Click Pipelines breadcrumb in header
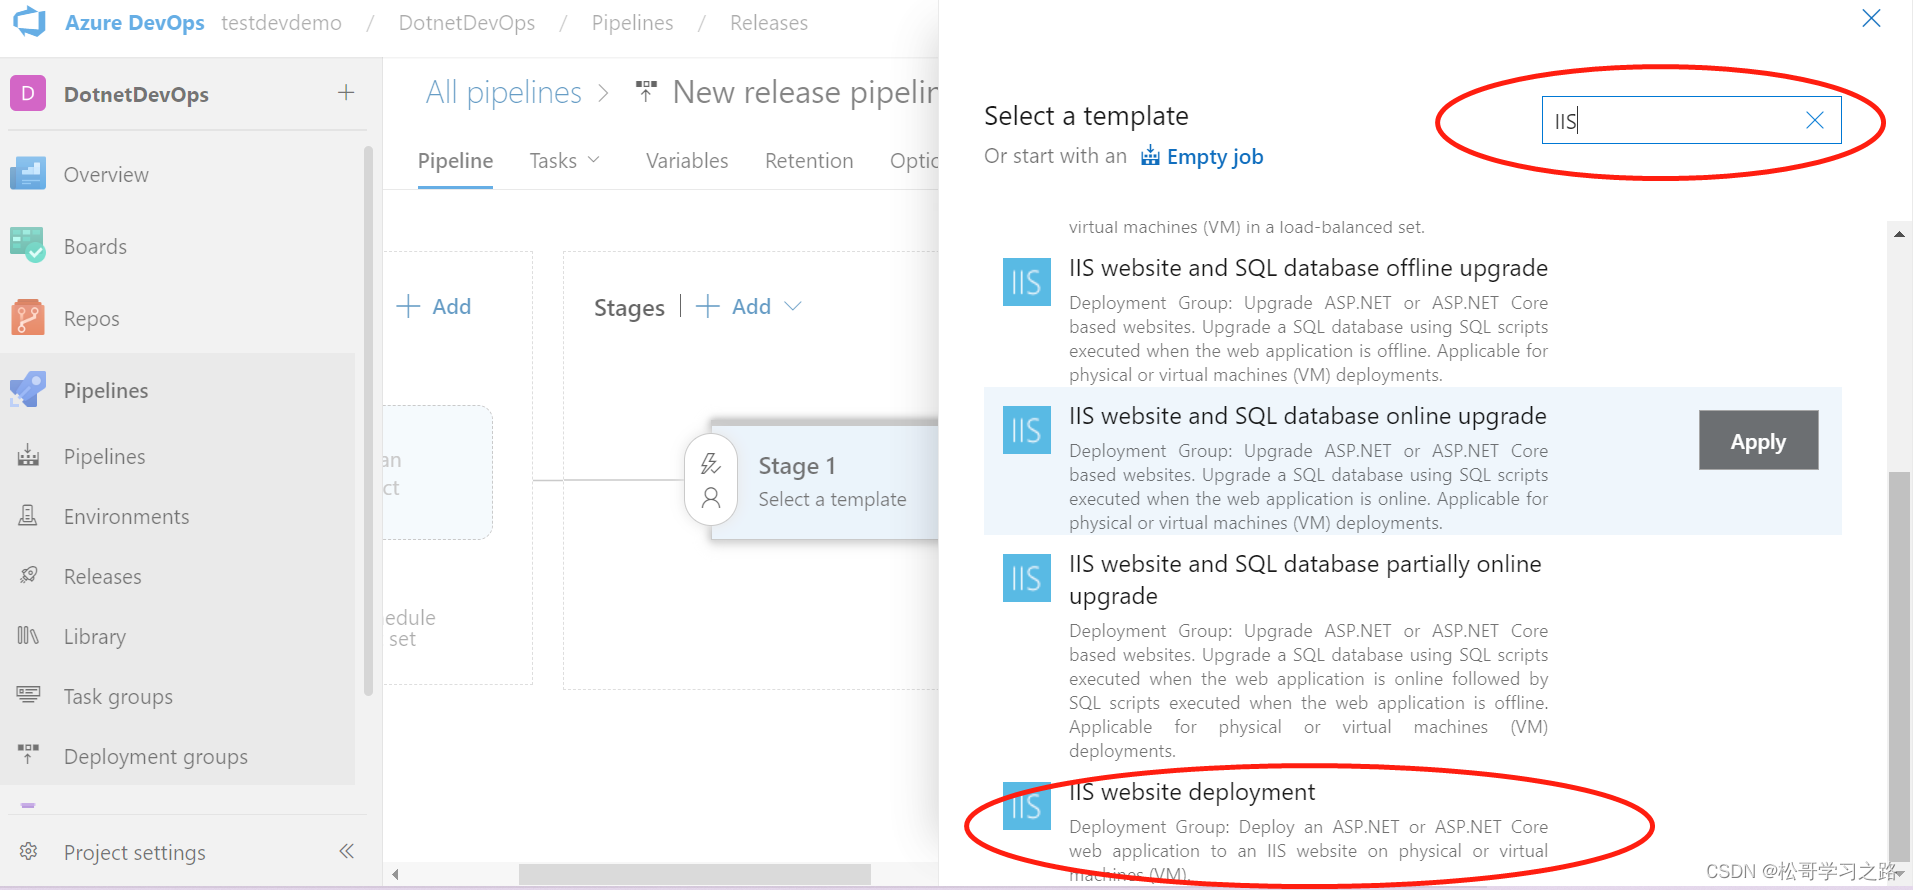 coord(632,22)
